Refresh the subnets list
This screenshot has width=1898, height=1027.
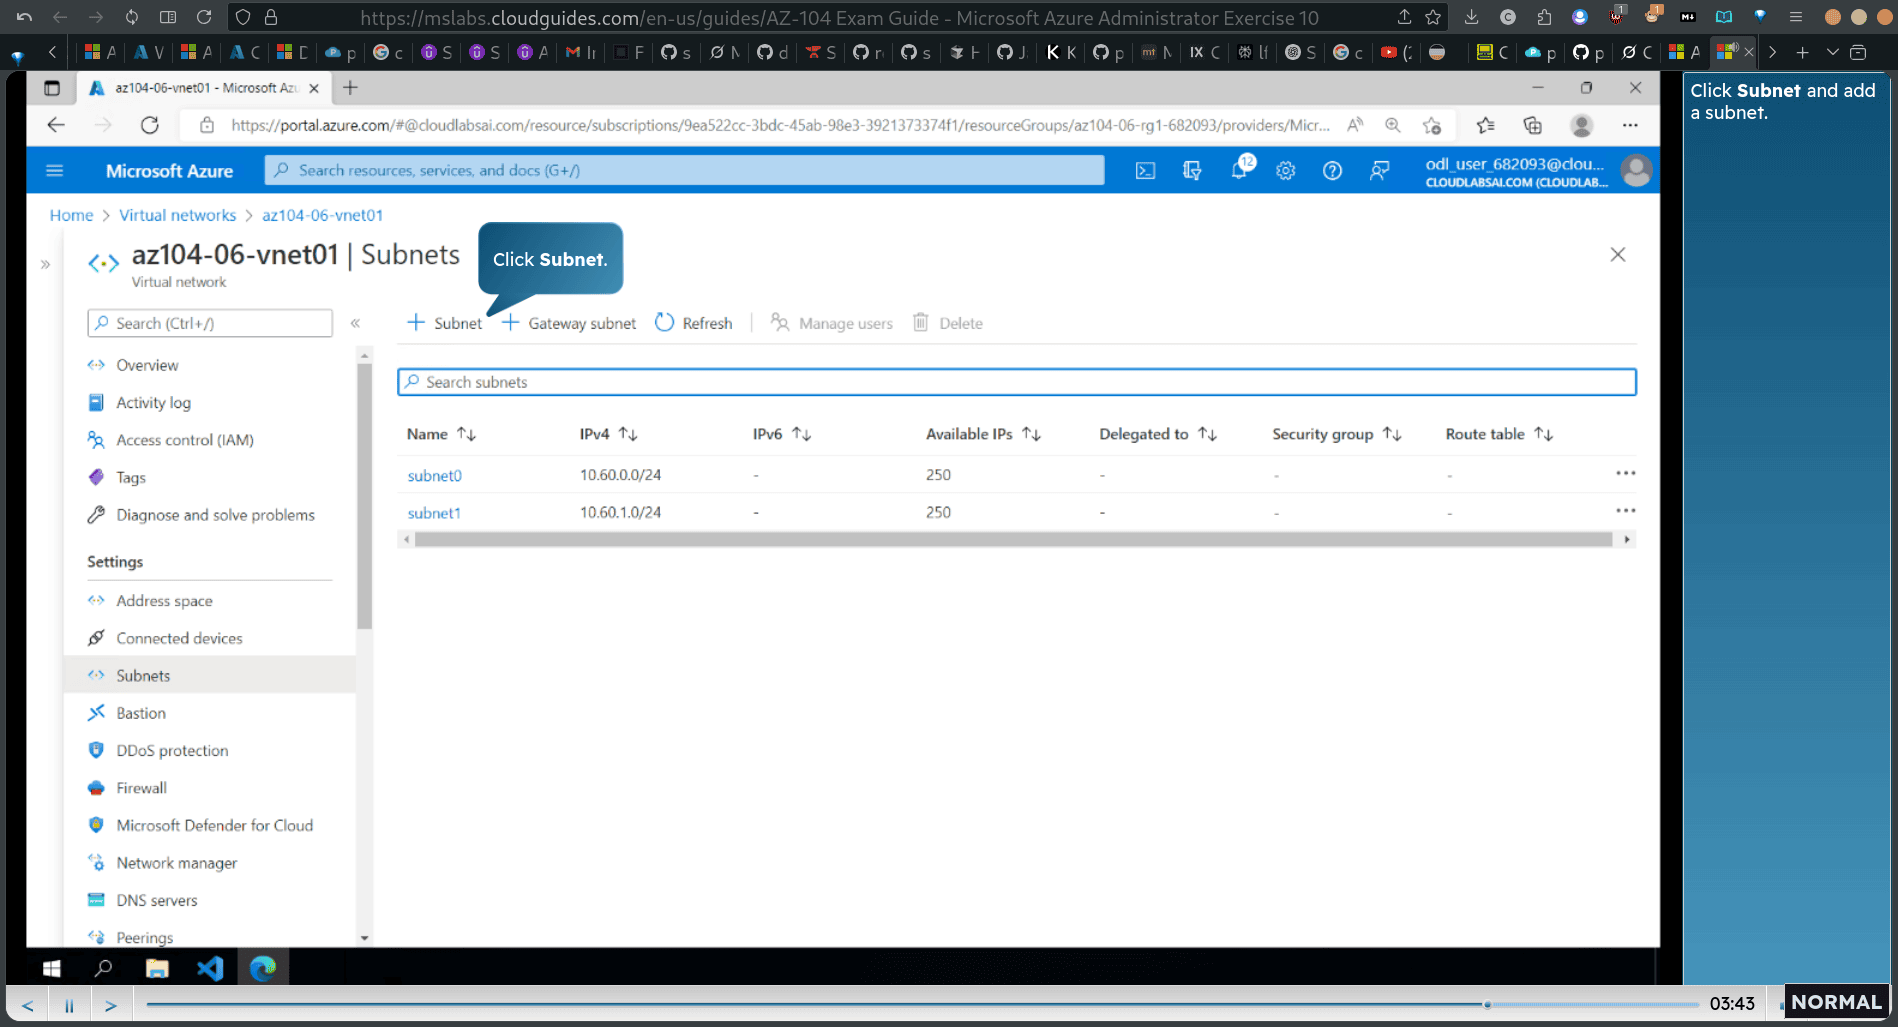coord(693,323)
